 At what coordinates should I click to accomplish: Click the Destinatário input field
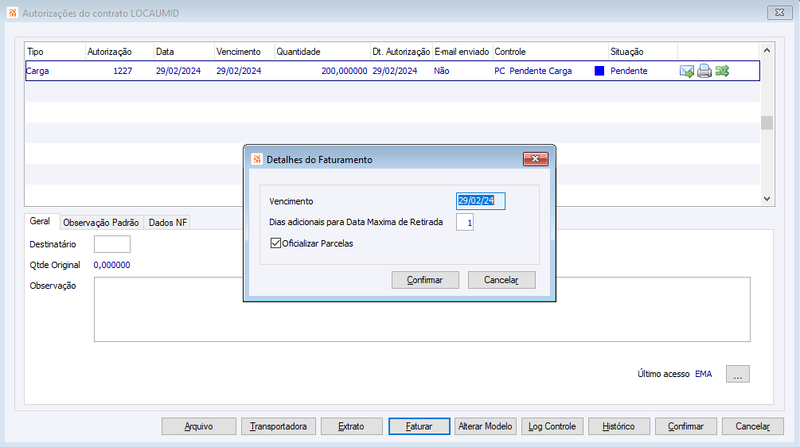tap(112, 244)
